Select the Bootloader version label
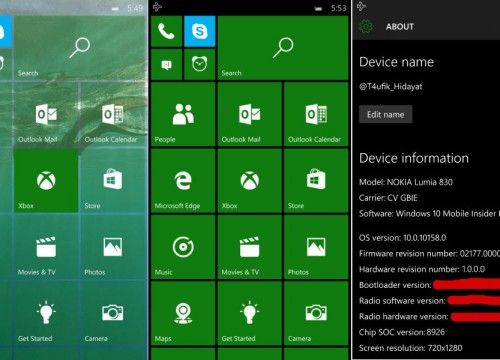 pos(395,285)
